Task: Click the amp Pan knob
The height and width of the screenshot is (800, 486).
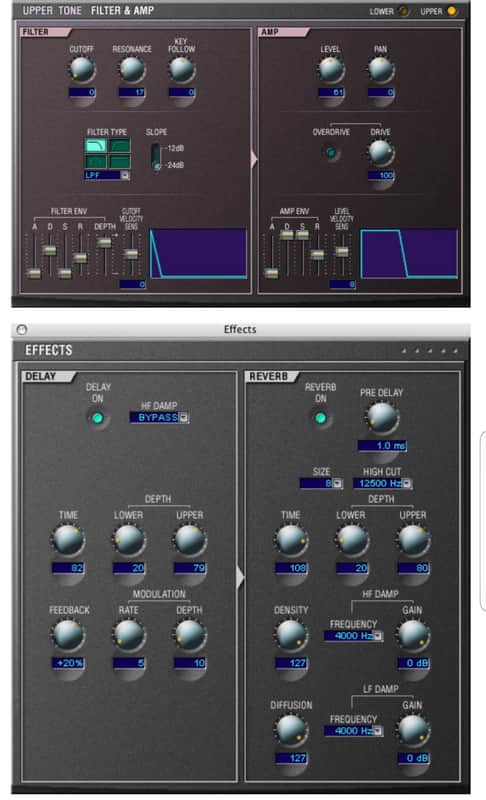Action: pyautogui.click(x=380, y=70)
